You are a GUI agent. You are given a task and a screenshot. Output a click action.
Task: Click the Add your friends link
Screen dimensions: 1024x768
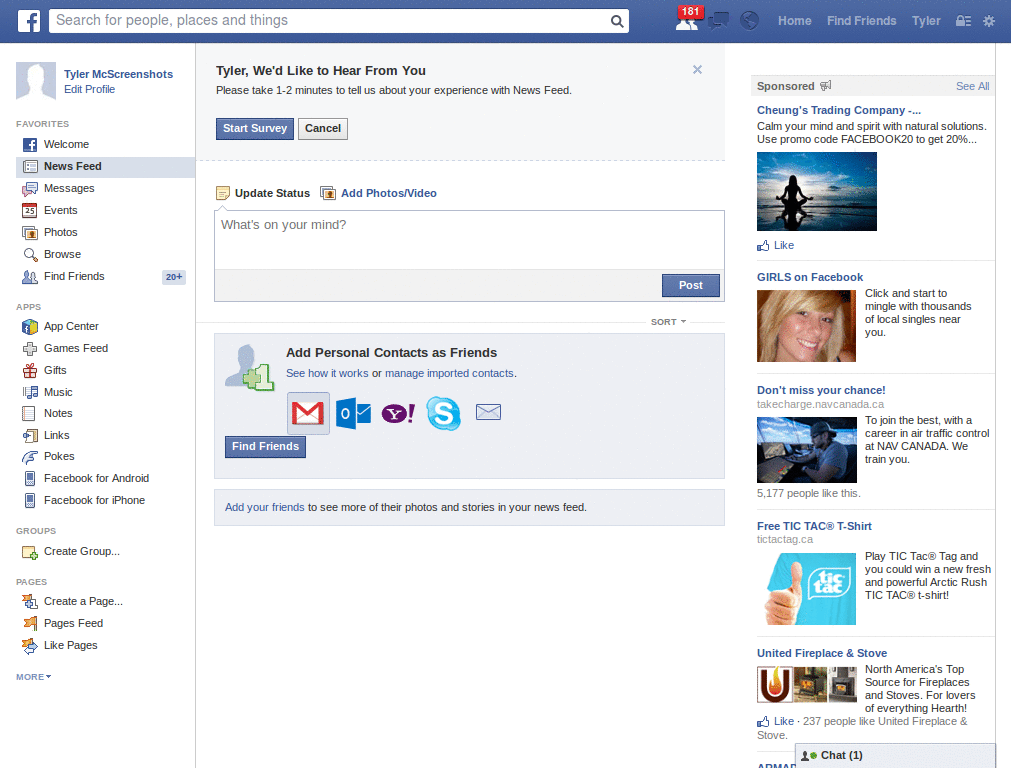(264, 507)
